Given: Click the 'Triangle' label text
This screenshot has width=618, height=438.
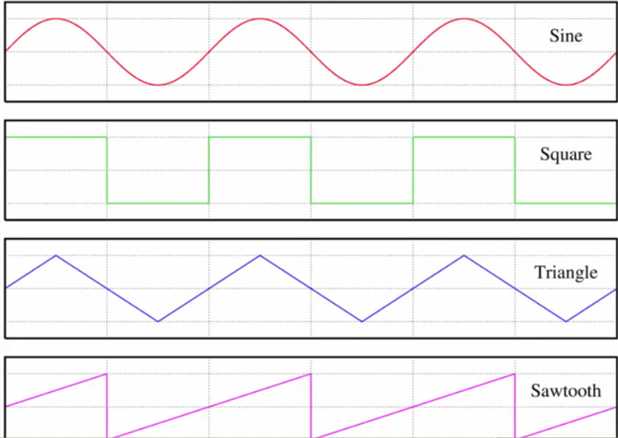Looking at the screenshot, I should click(x=566, y=272).
